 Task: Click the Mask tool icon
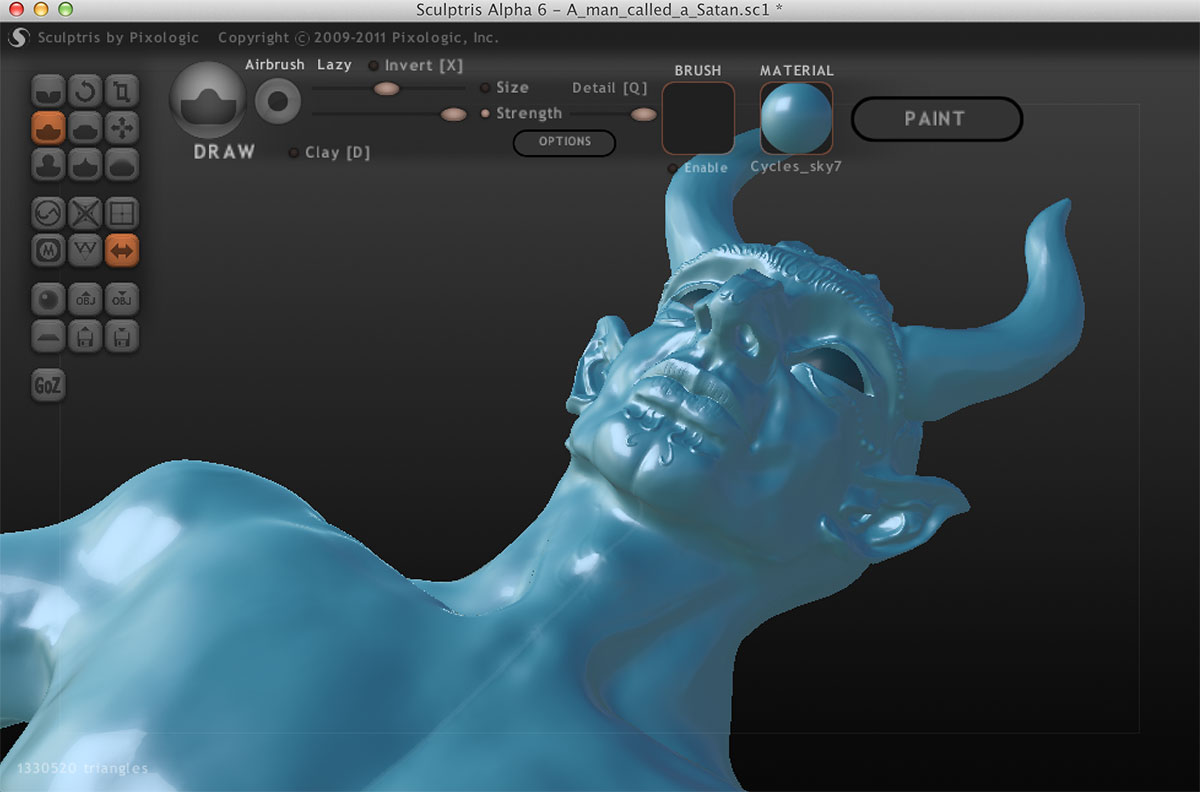(x=48, y=249)
